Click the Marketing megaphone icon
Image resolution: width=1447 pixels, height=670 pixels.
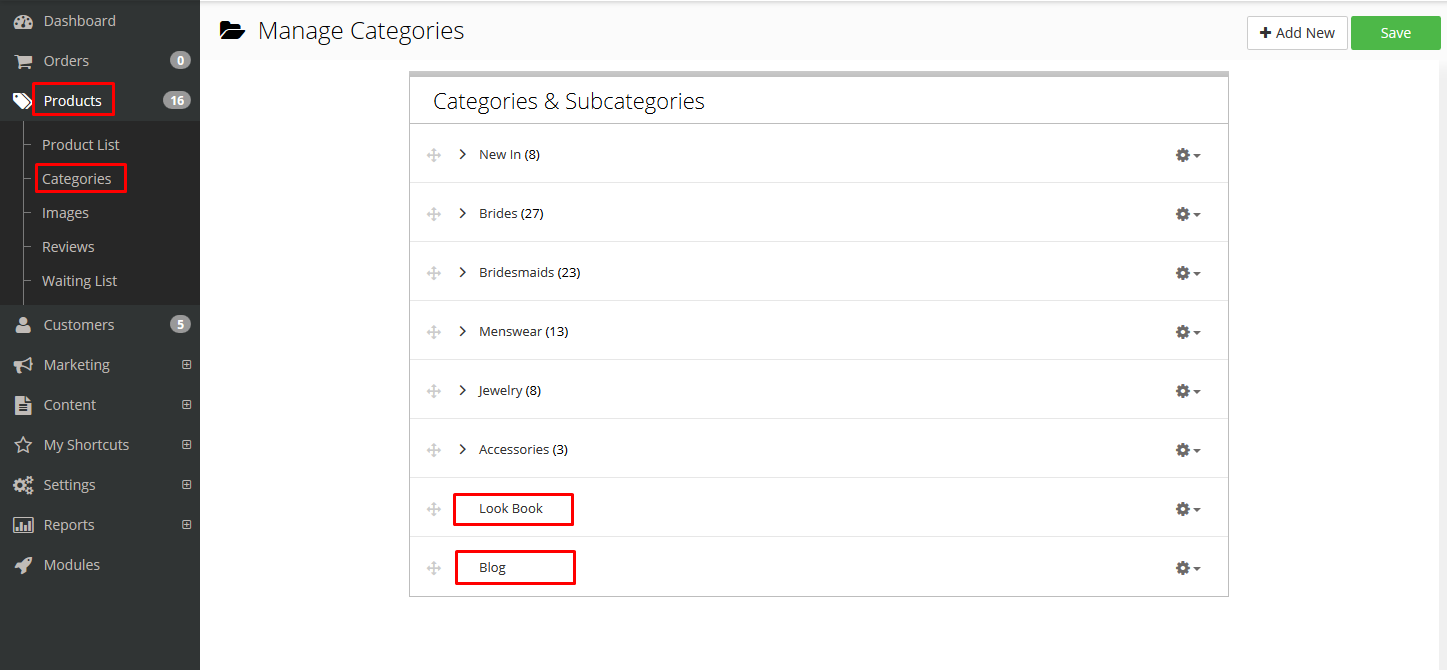(x=23, y=365)
